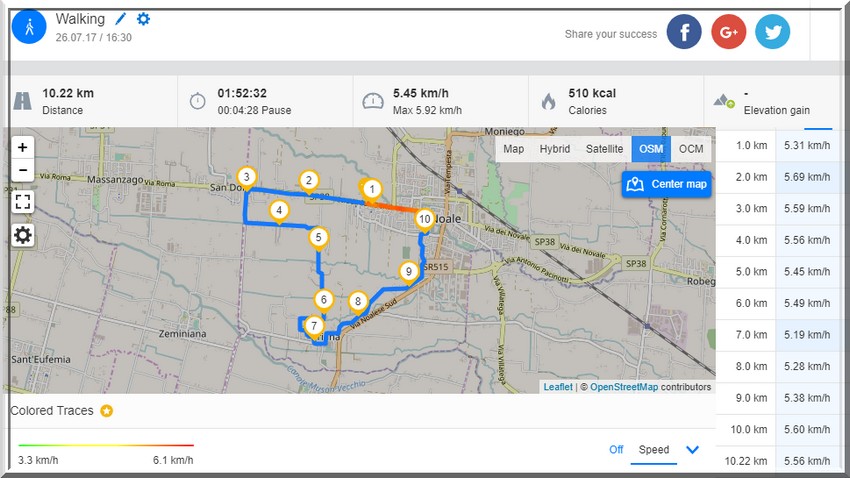Open the OpenStreetMap link
This screenshot has height=478, width=850.
tap(624, 387)
